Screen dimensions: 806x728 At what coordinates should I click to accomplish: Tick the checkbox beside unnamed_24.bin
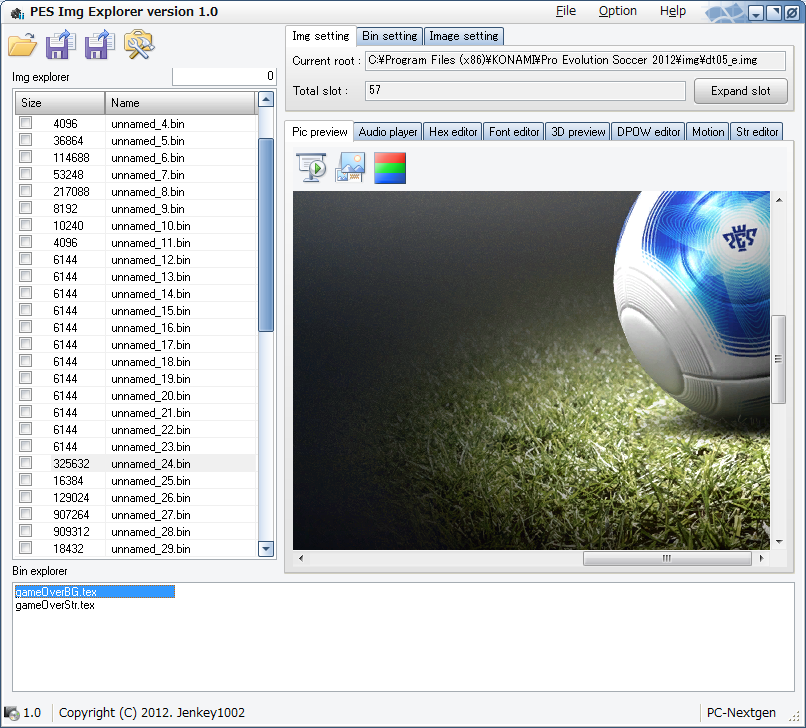26,464
